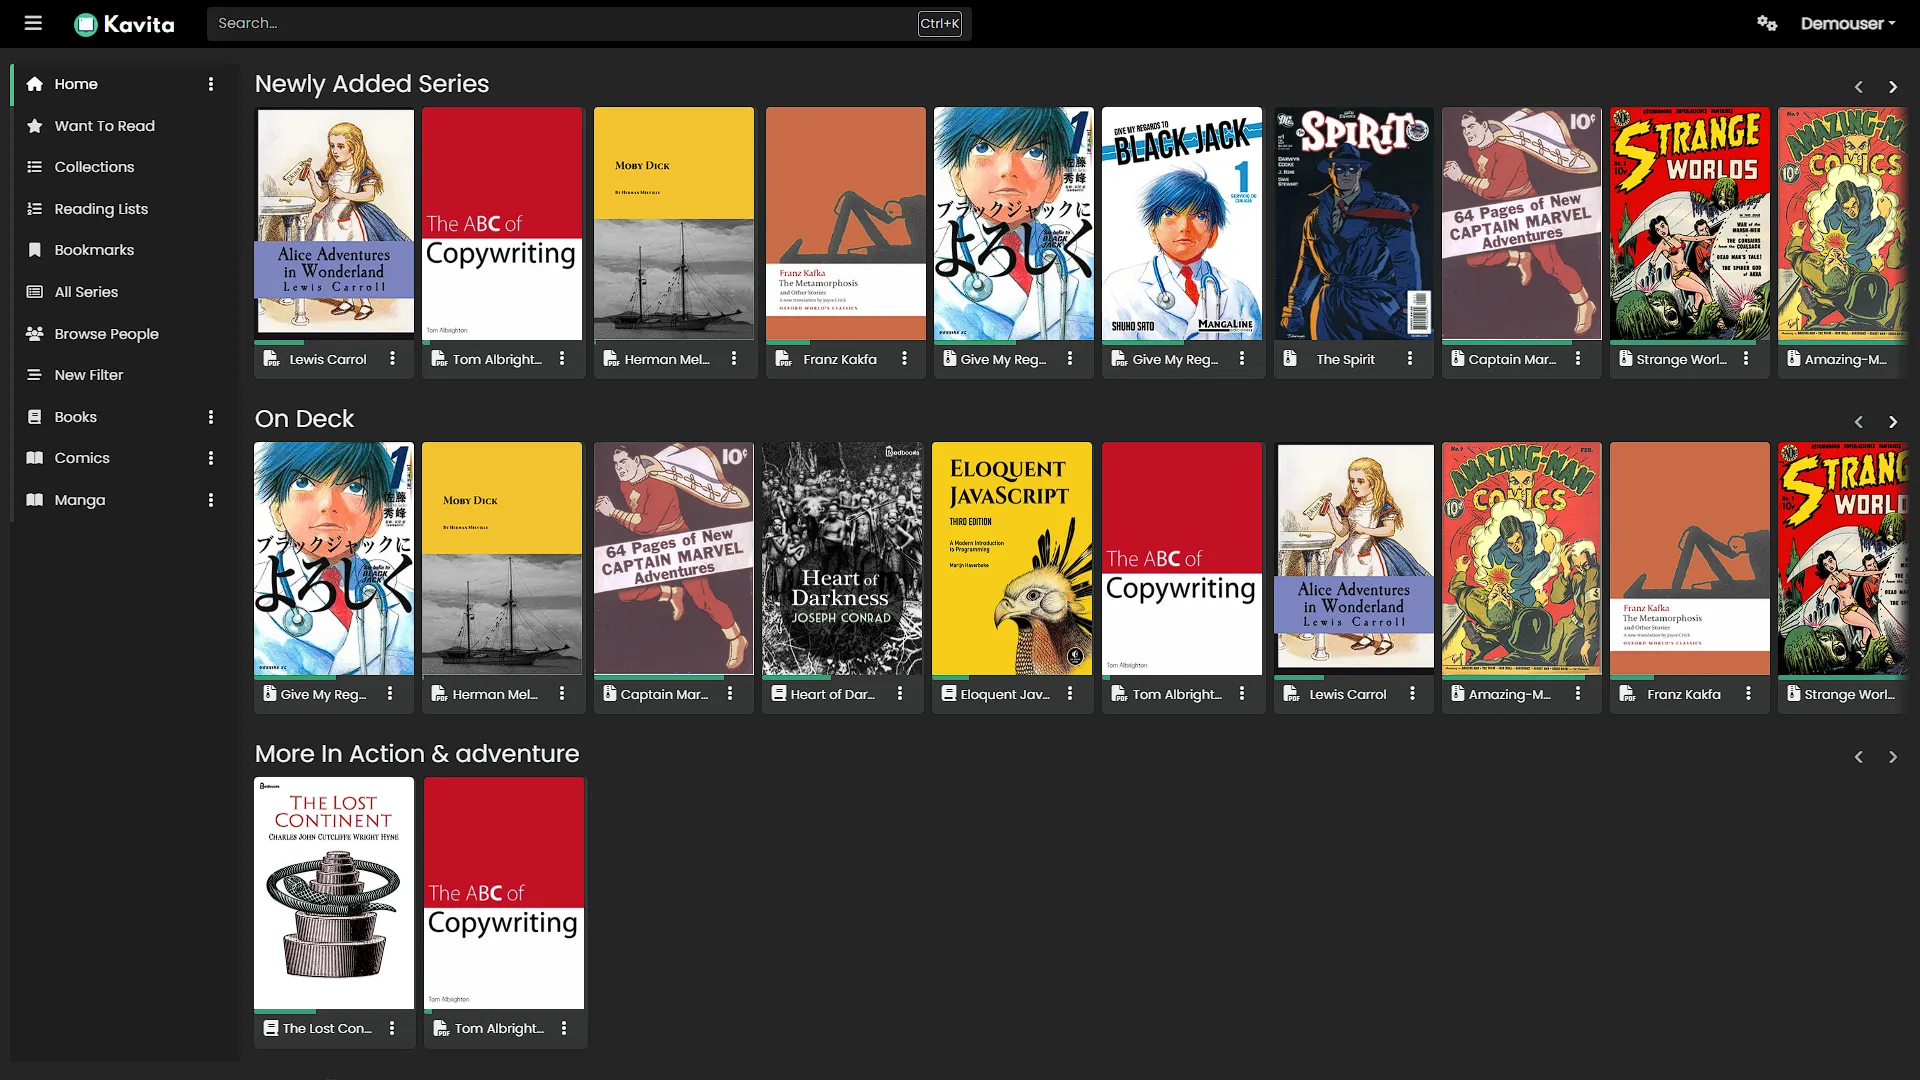Open Franz Kafka menu in Newly Added

click(x=904, y=358)
